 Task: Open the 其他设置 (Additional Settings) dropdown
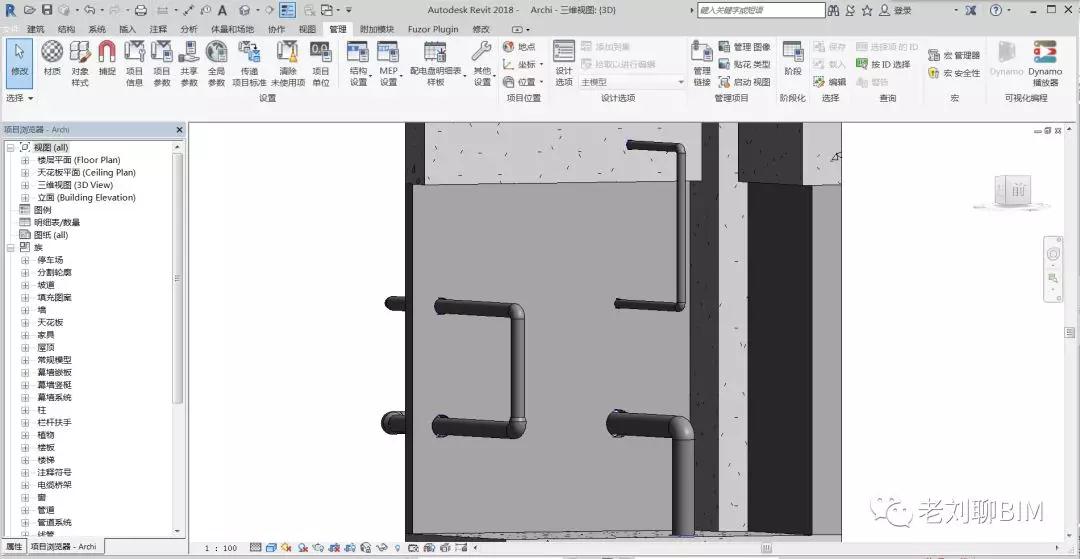482,62
